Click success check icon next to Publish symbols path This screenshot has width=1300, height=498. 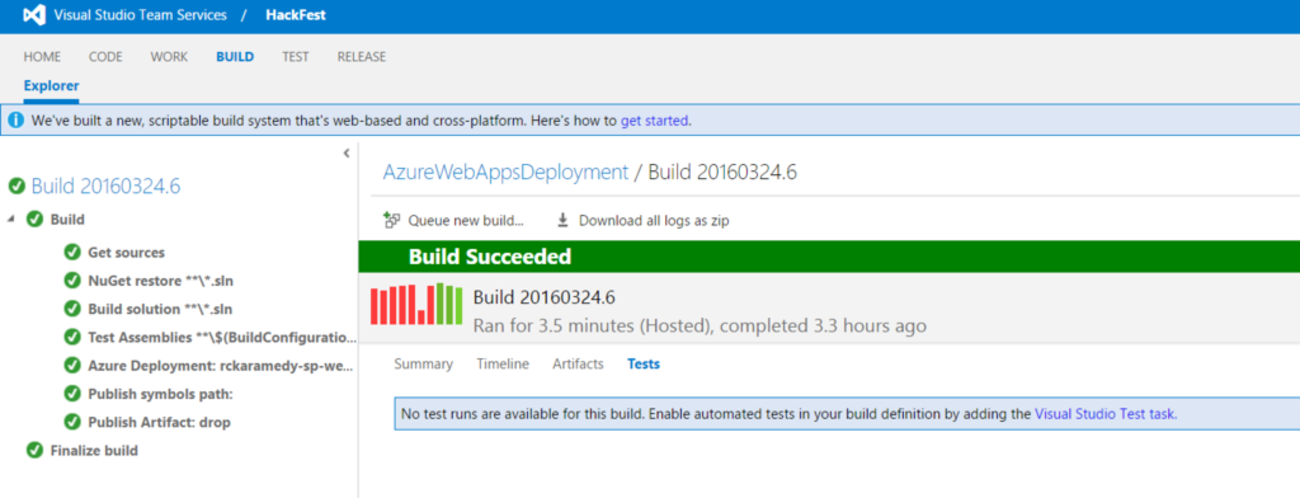click(x=72, y=394)
